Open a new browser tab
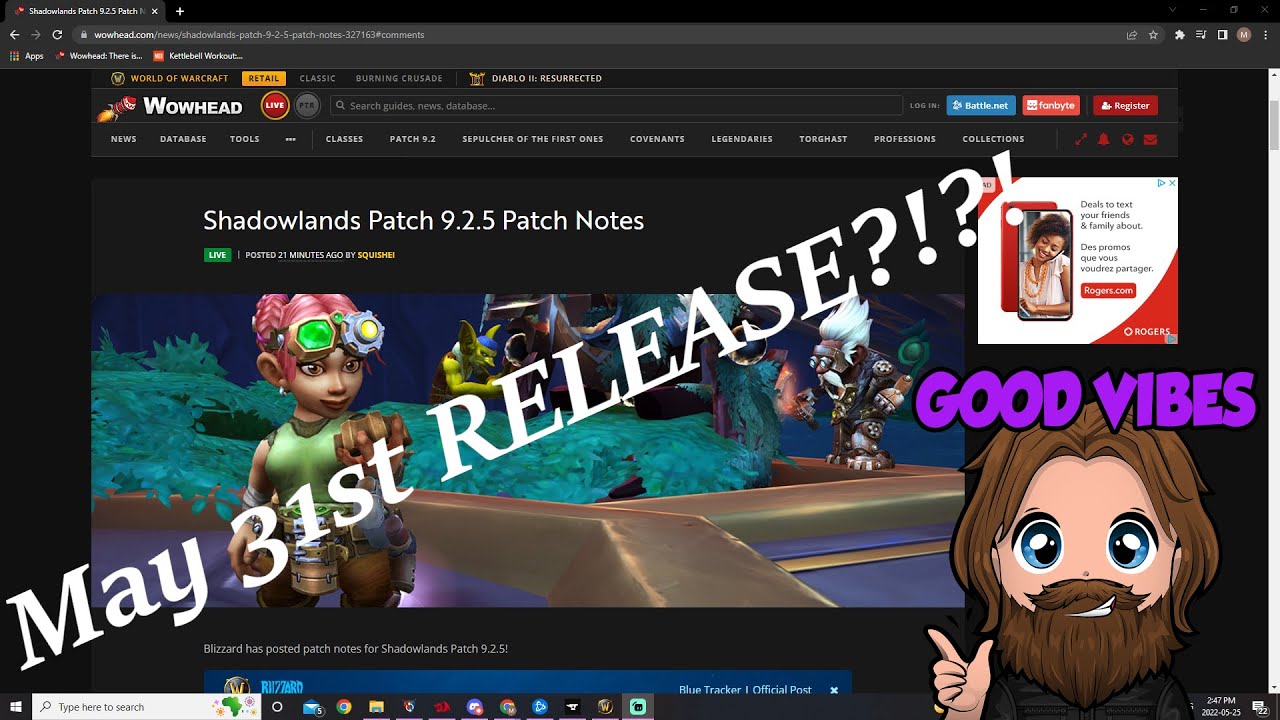 click(180, 11)
